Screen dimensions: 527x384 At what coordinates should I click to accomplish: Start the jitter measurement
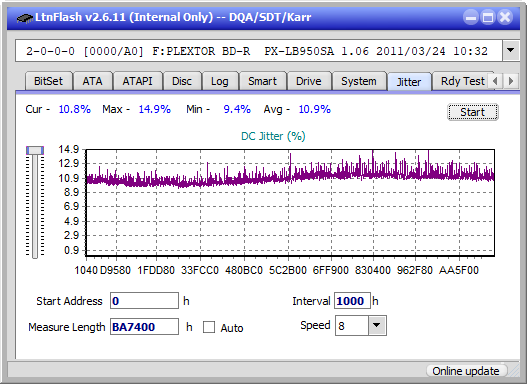473,112
